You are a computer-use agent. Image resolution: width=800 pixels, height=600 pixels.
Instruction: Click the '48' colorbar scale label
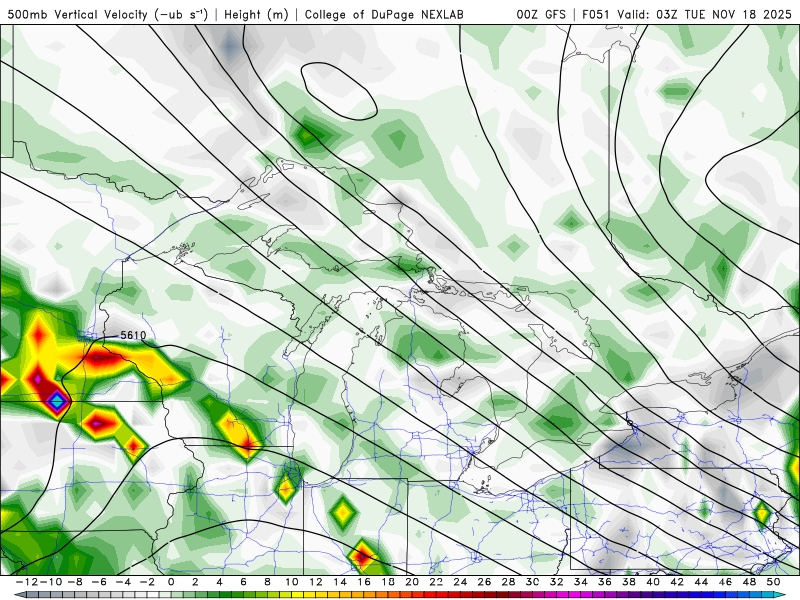749,582
